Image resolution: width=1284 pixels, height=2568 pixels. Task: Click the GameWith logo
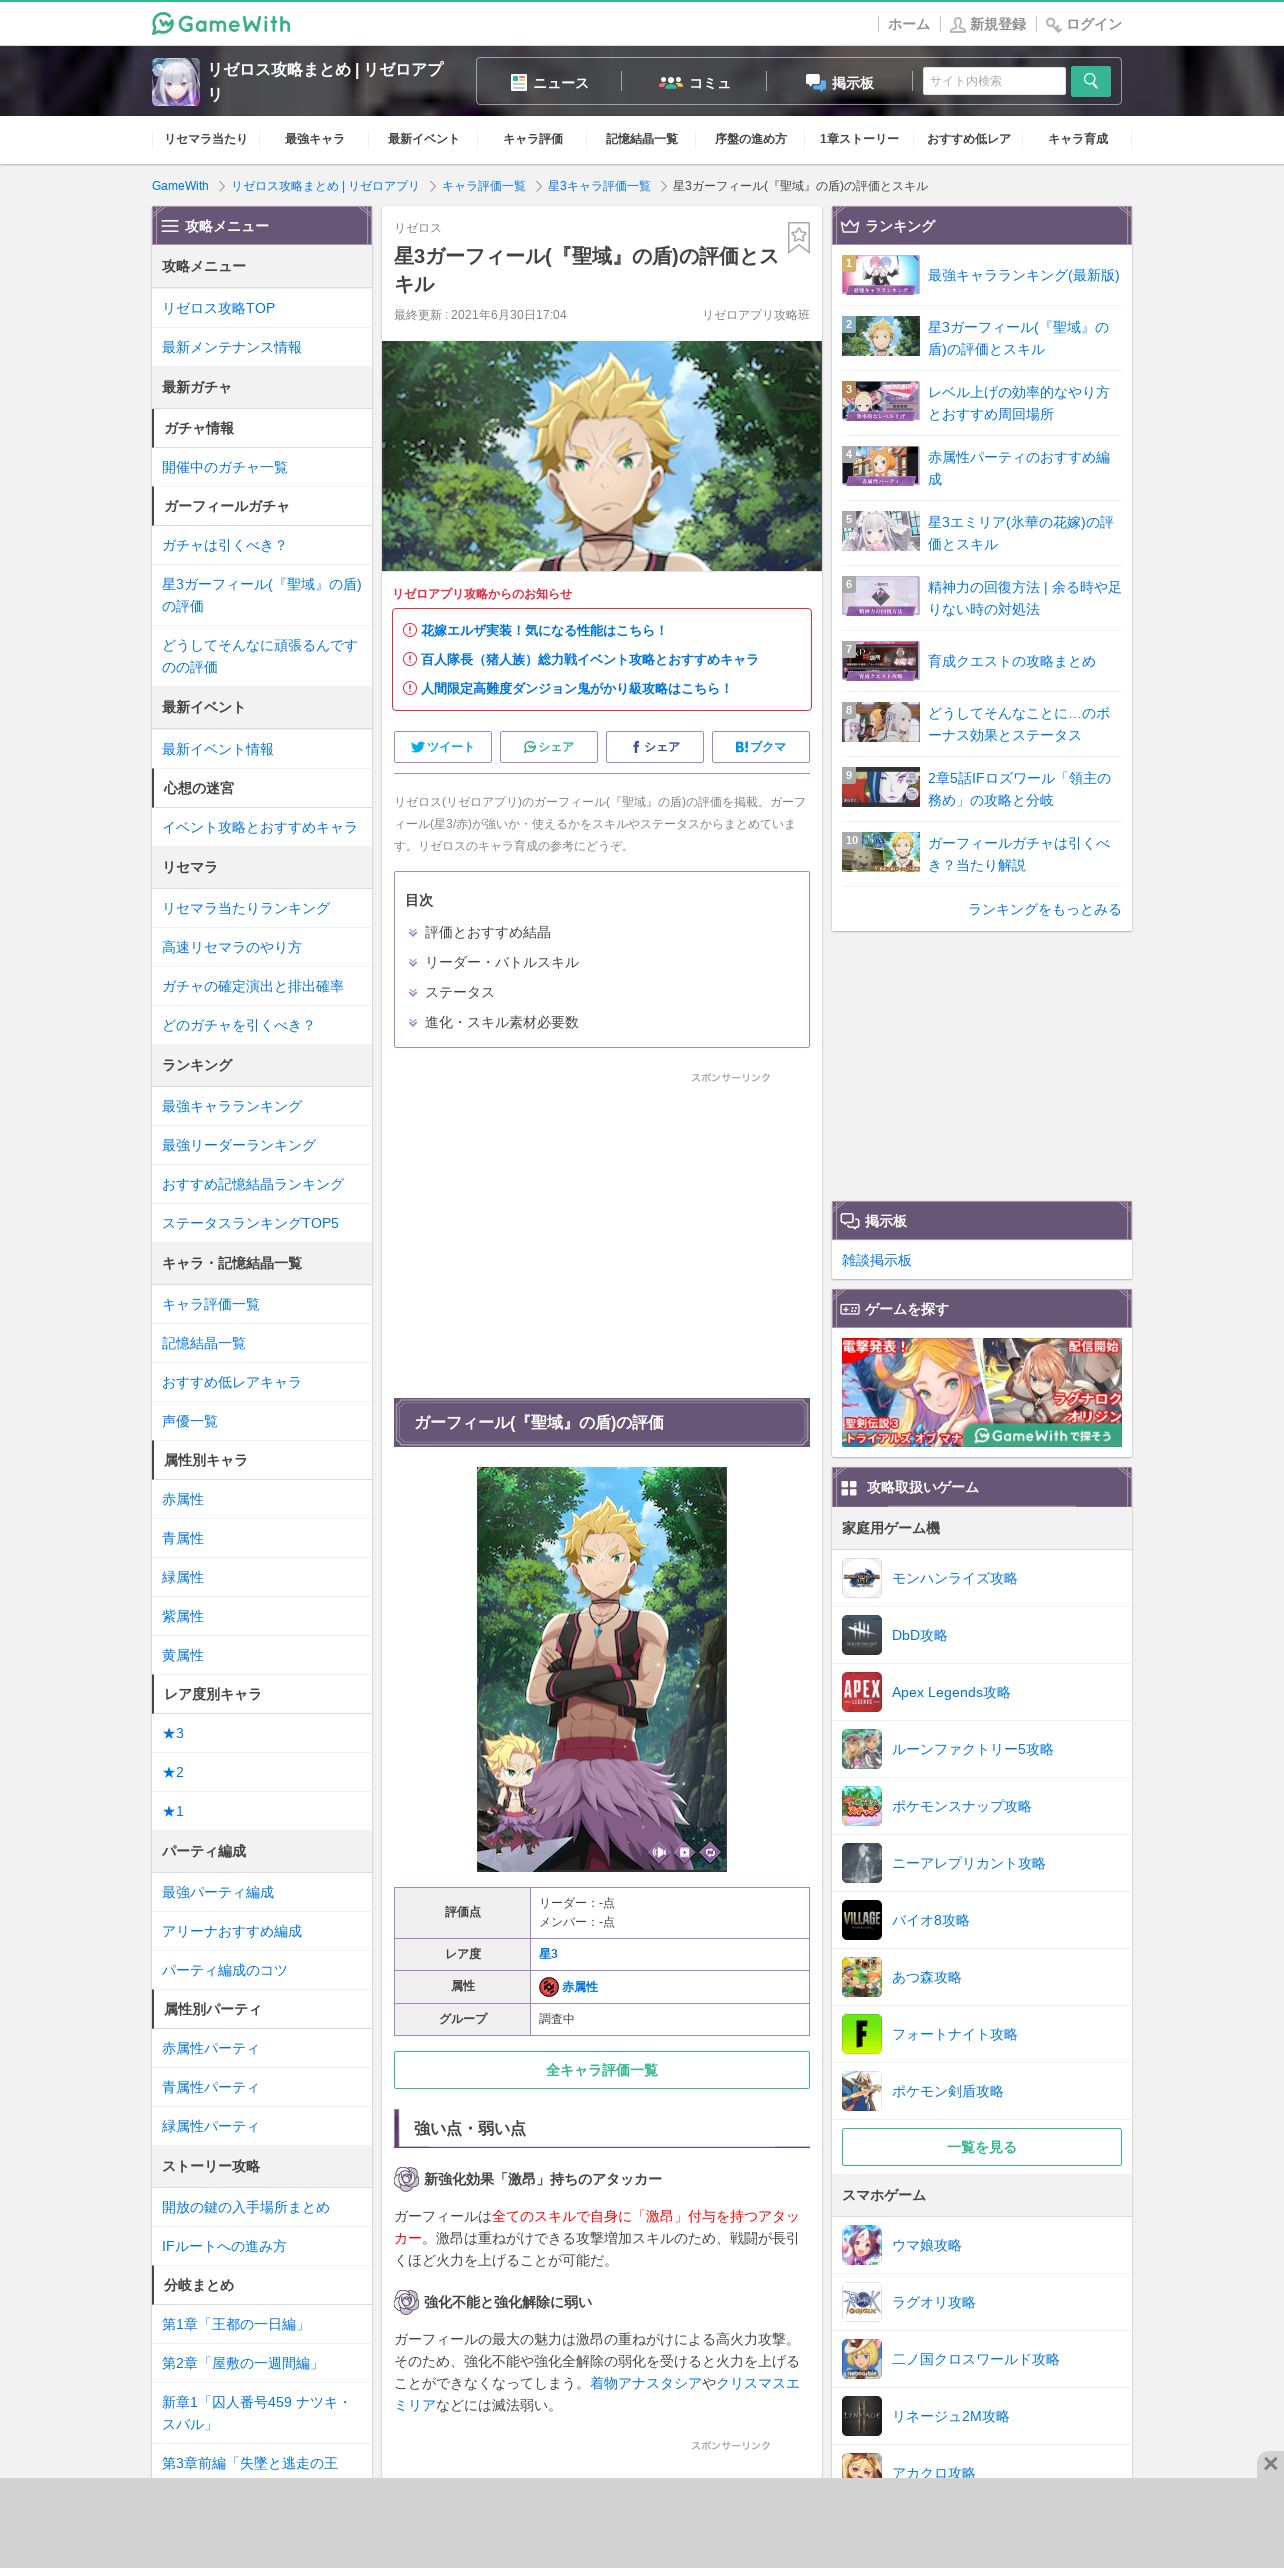(x=221, y=23)
